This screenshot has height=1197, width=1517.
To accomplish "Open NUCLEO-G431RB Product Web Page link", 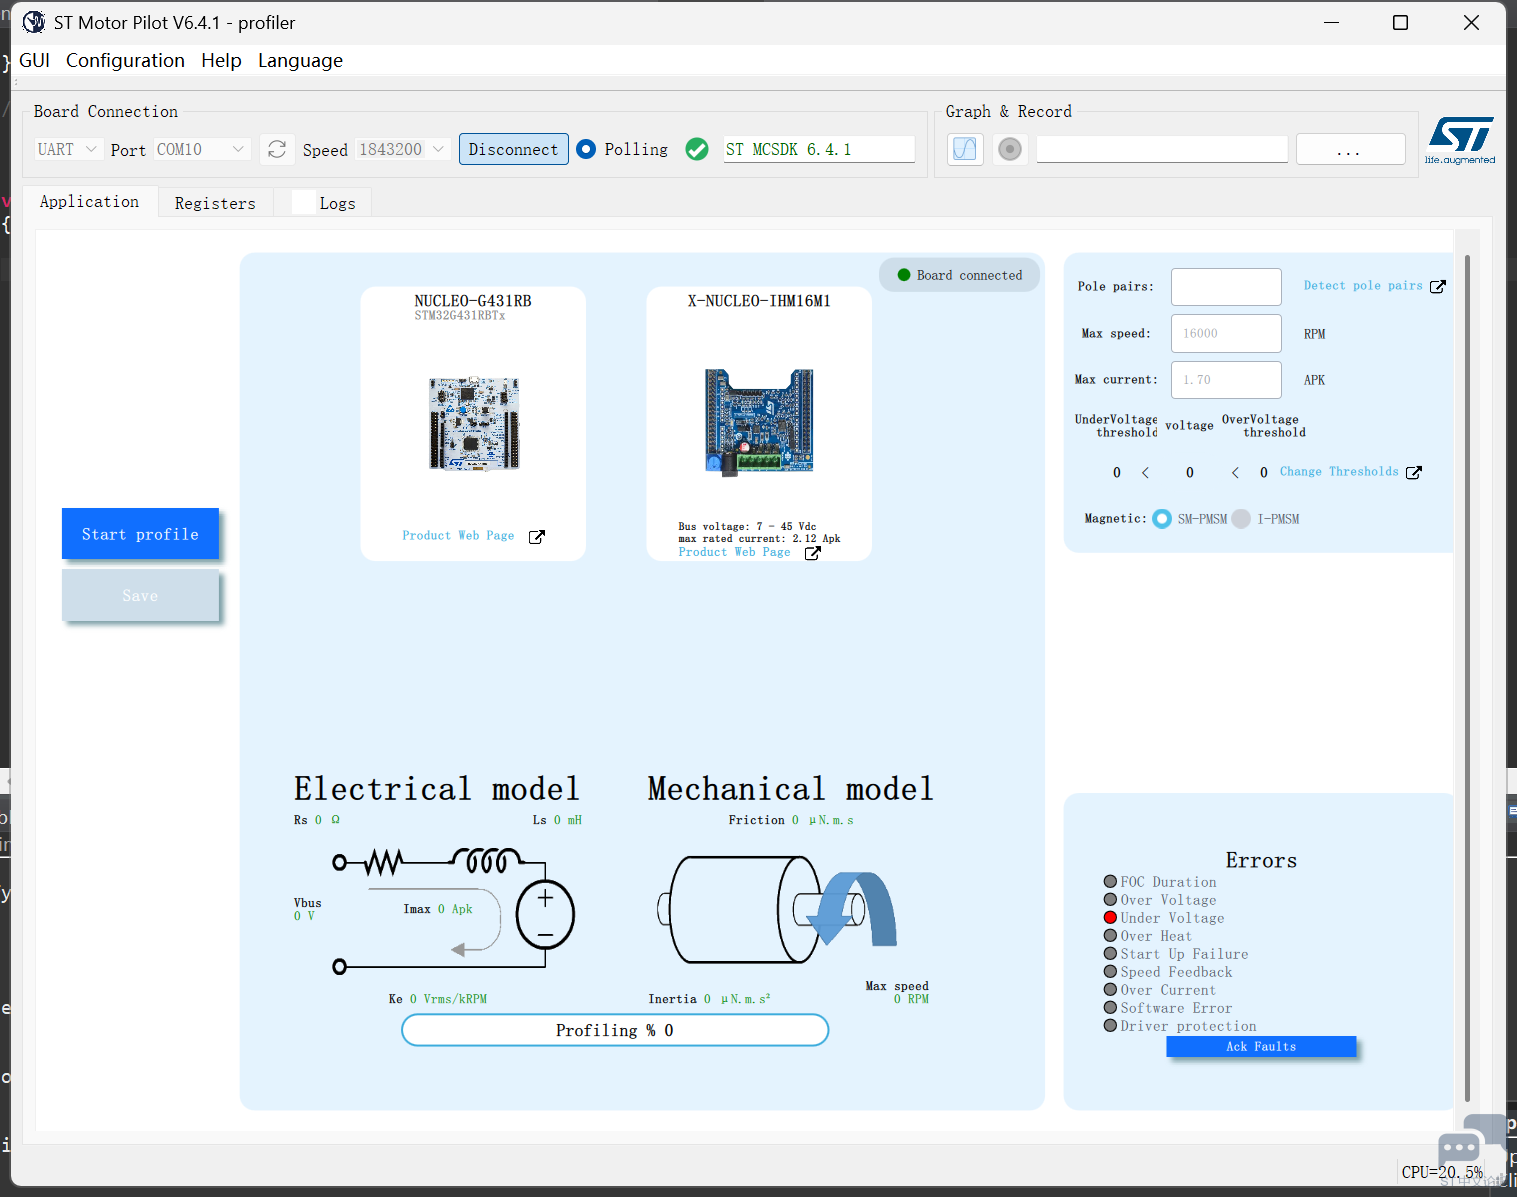I will point(458,536).
